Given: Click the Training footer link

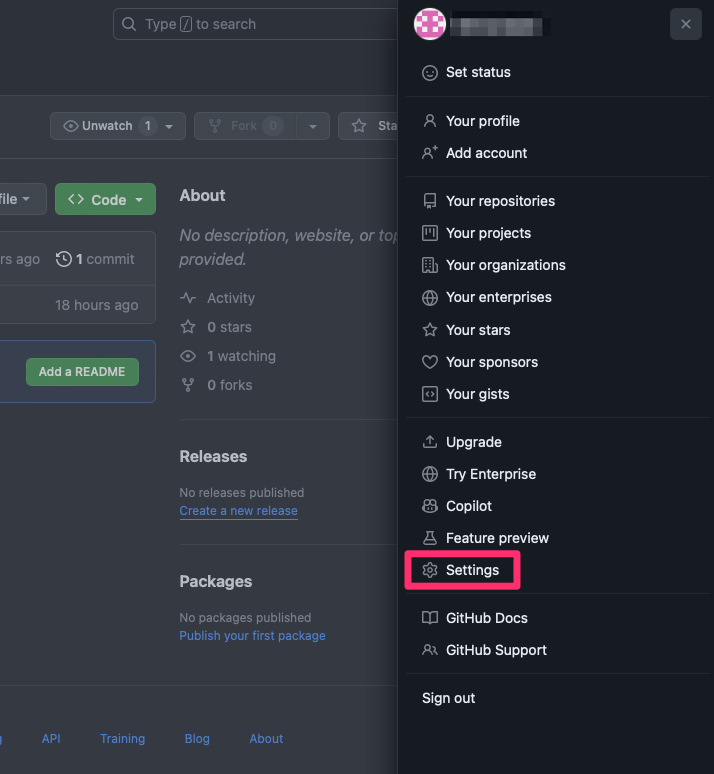Looking at the screenshot, I should coord(122,738).
